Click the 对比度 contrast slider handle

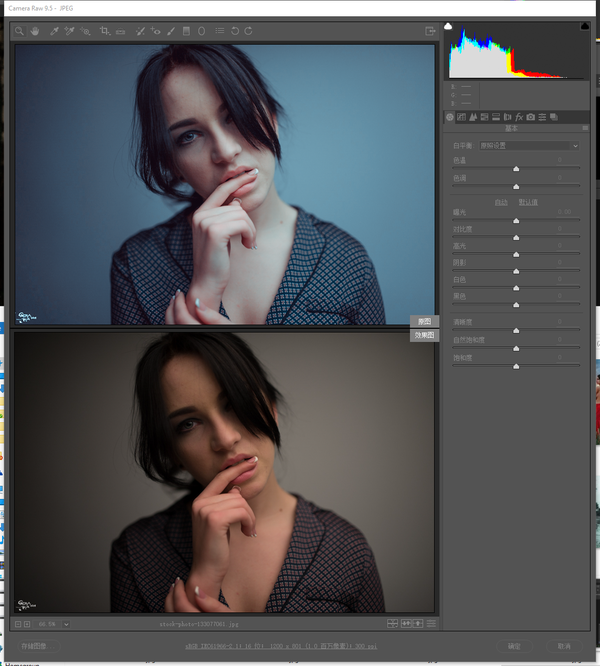click(x=516, y=237)
